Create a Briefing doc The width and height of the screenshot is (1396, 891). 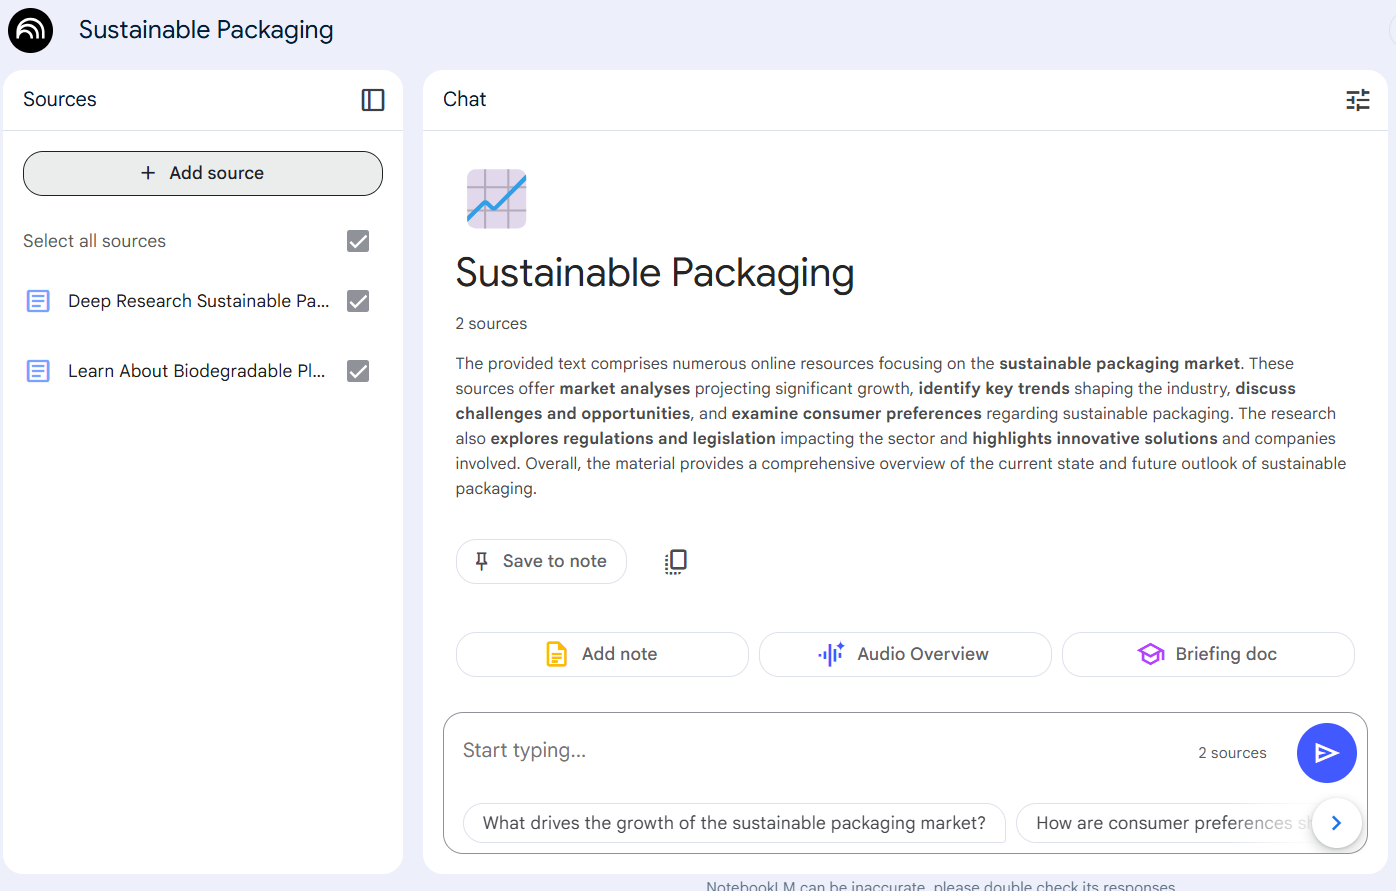pyautogui.click(x=1208, y=654)
